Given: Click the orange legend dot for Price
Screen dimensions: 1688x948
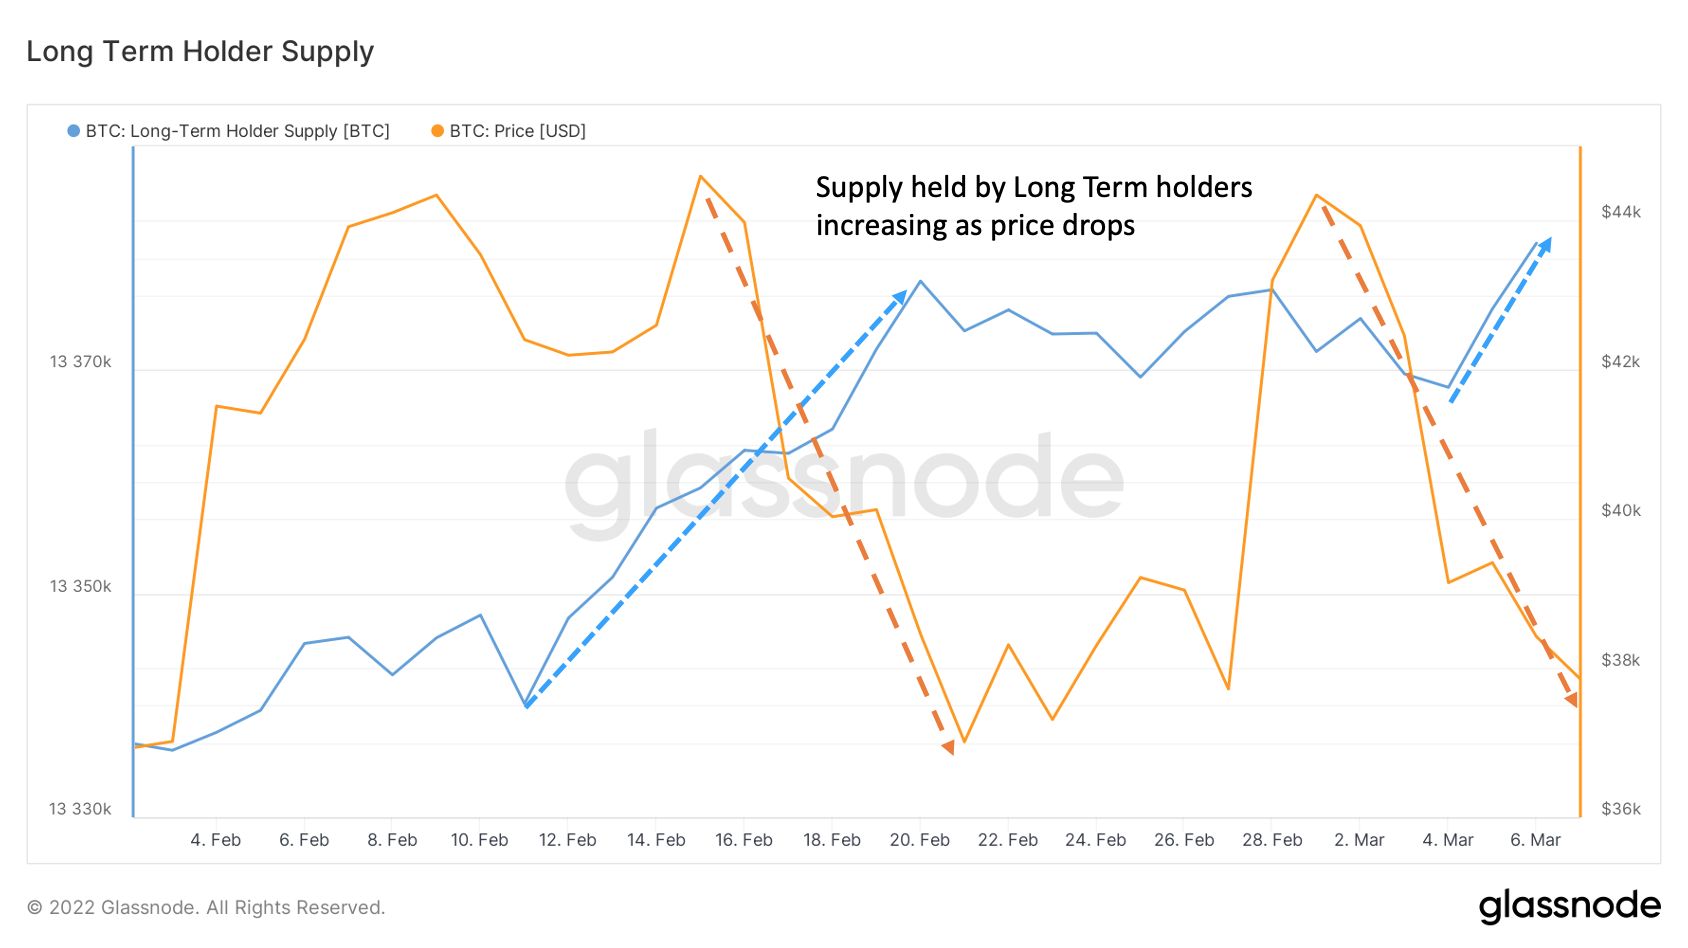Looking at the screenshot, I should tap(437, 131).
